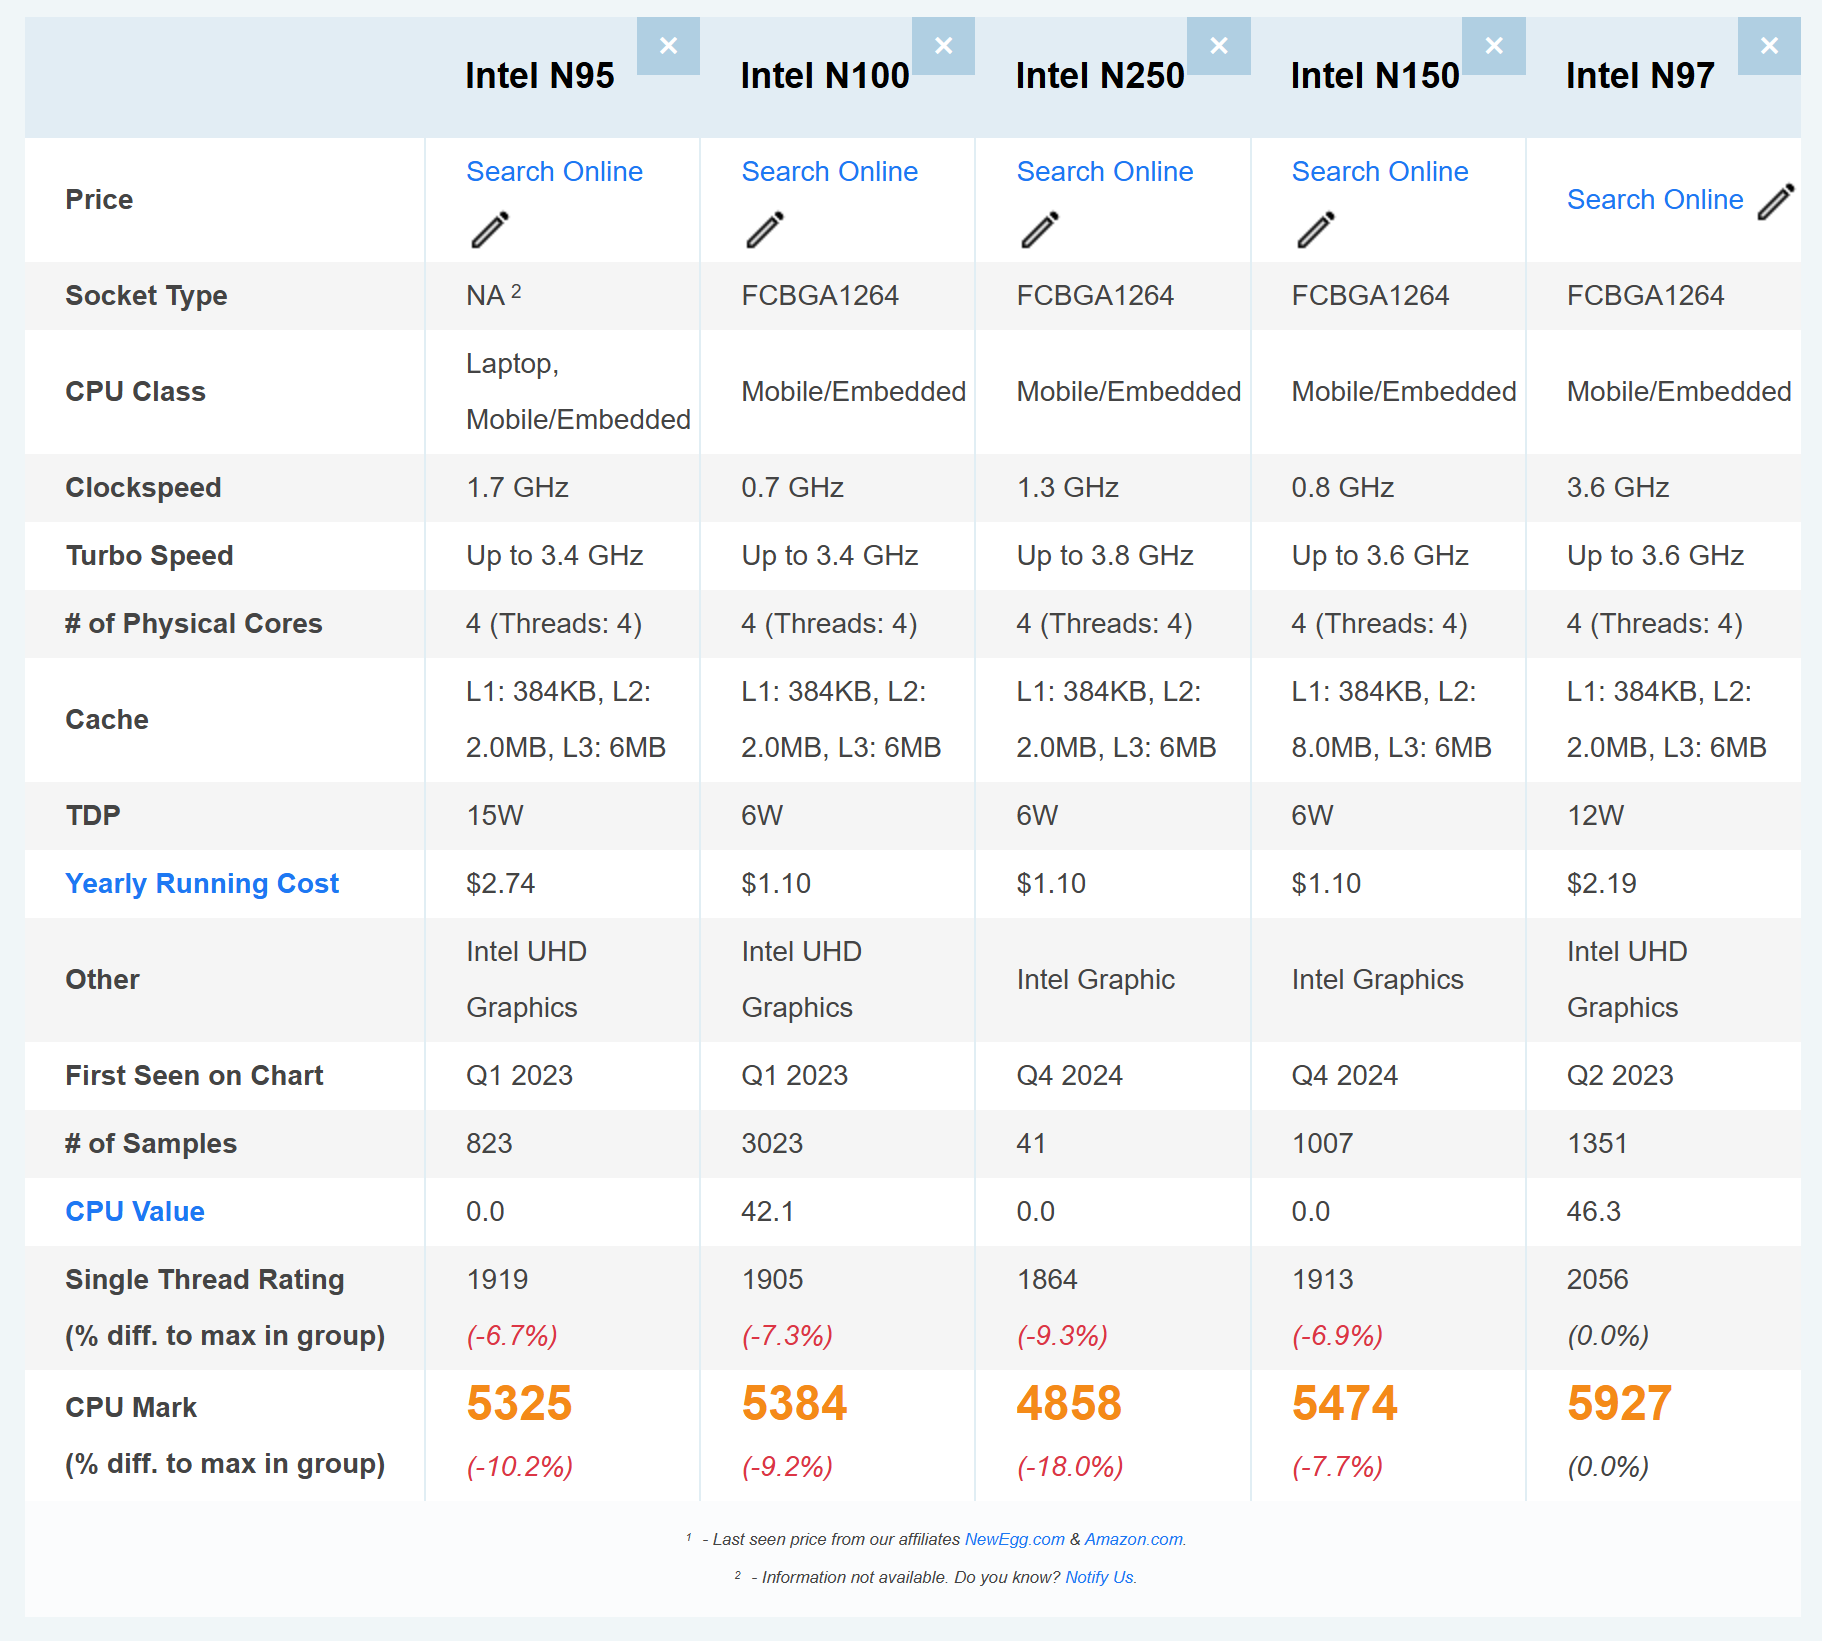
Task: Search online for Intel N250 price
Action: pos(1104,172)
